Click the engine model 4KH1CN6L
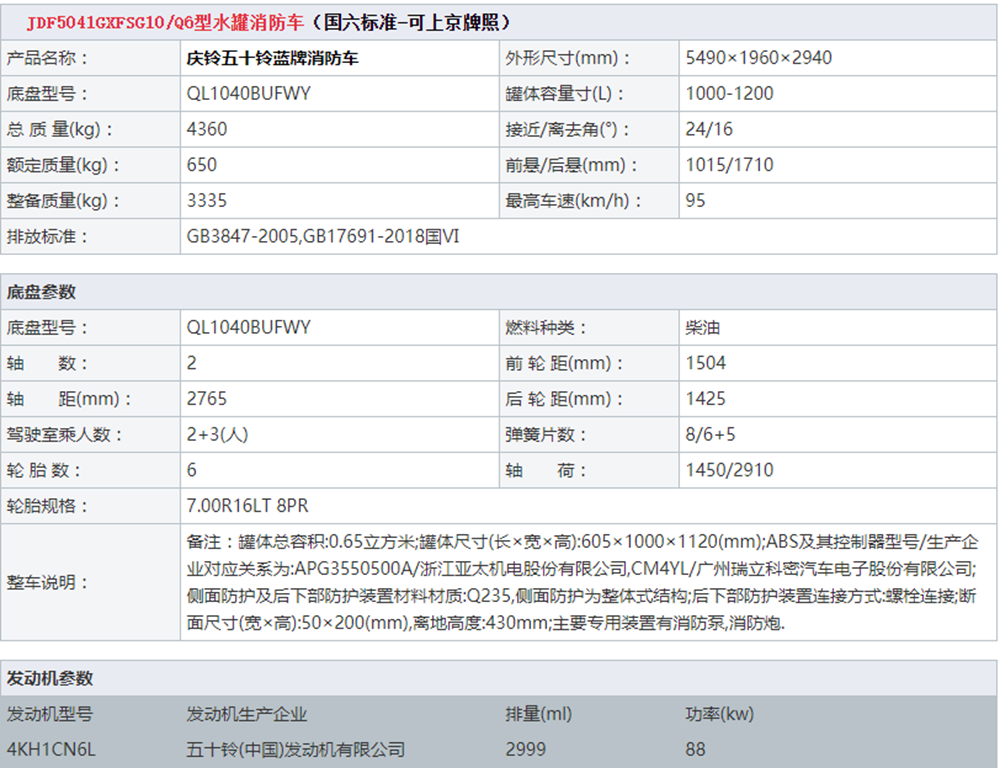 [x=51, y=750]
